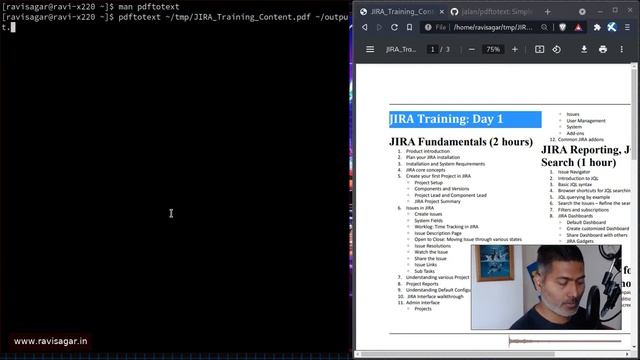Rotate the PDF counterclockwise
This screenshot has width=640, height=360.
tap(556, 49)
